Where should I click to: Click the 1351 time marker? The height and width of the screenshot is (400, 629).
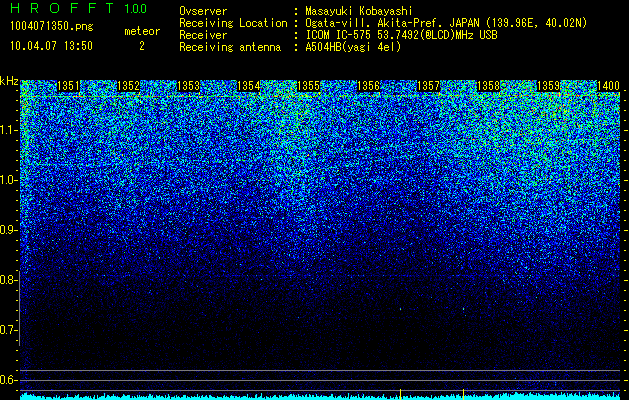click(68, 86)
